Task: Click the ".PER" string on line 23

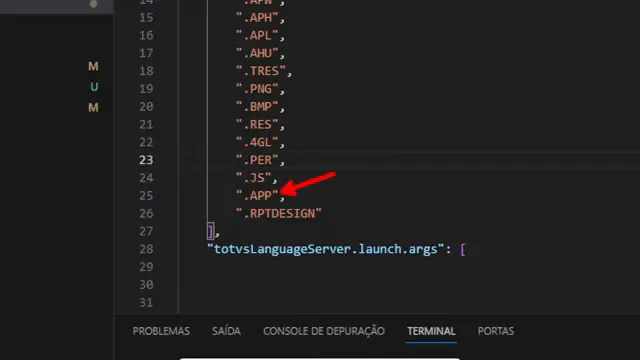Action: (x=257, y=160)
